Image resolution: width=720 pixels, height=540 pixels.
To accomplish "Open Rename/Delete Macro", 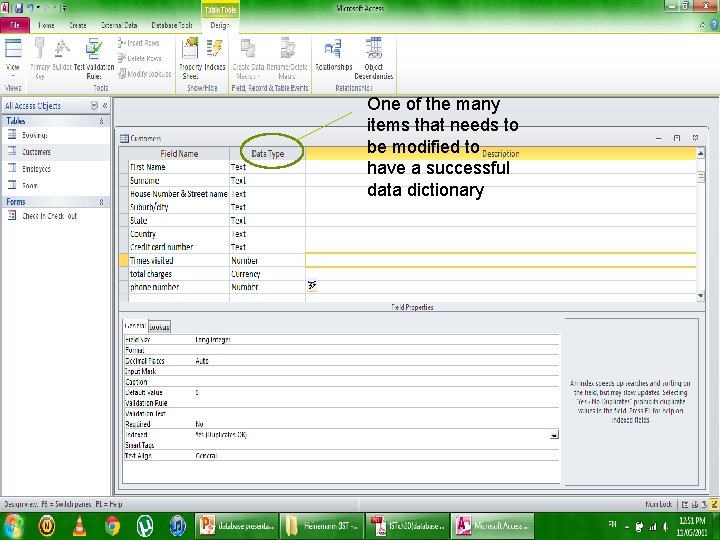I will (287, 58).
